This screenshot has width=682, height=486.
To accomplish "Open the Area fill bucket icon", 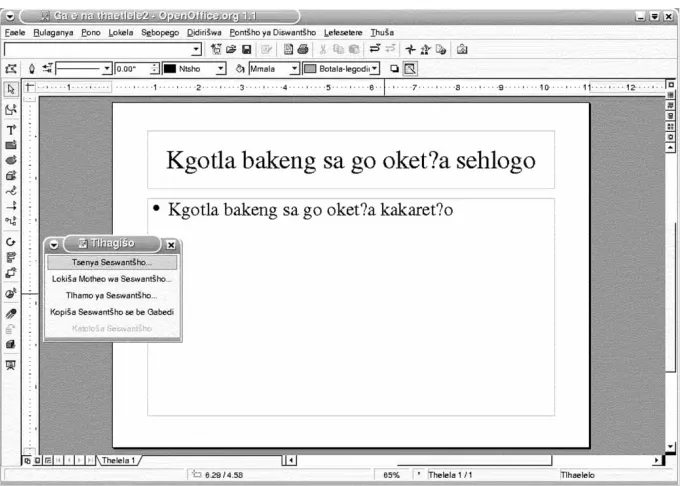I will [240, 69].
